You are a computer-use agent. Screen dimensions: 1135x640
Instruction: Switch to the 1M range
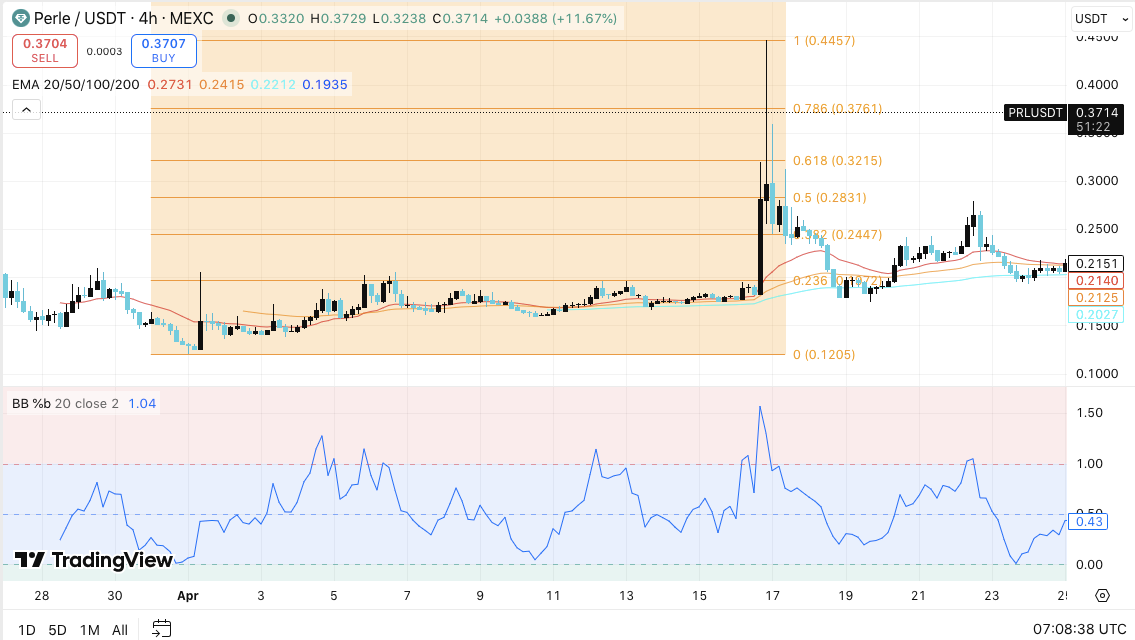click(89, 630)
